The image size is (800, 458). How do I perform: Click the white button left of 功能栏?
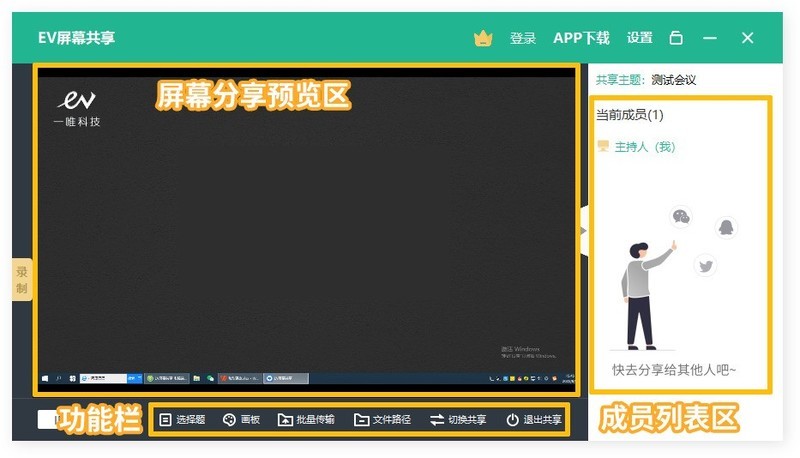point(47,420)
